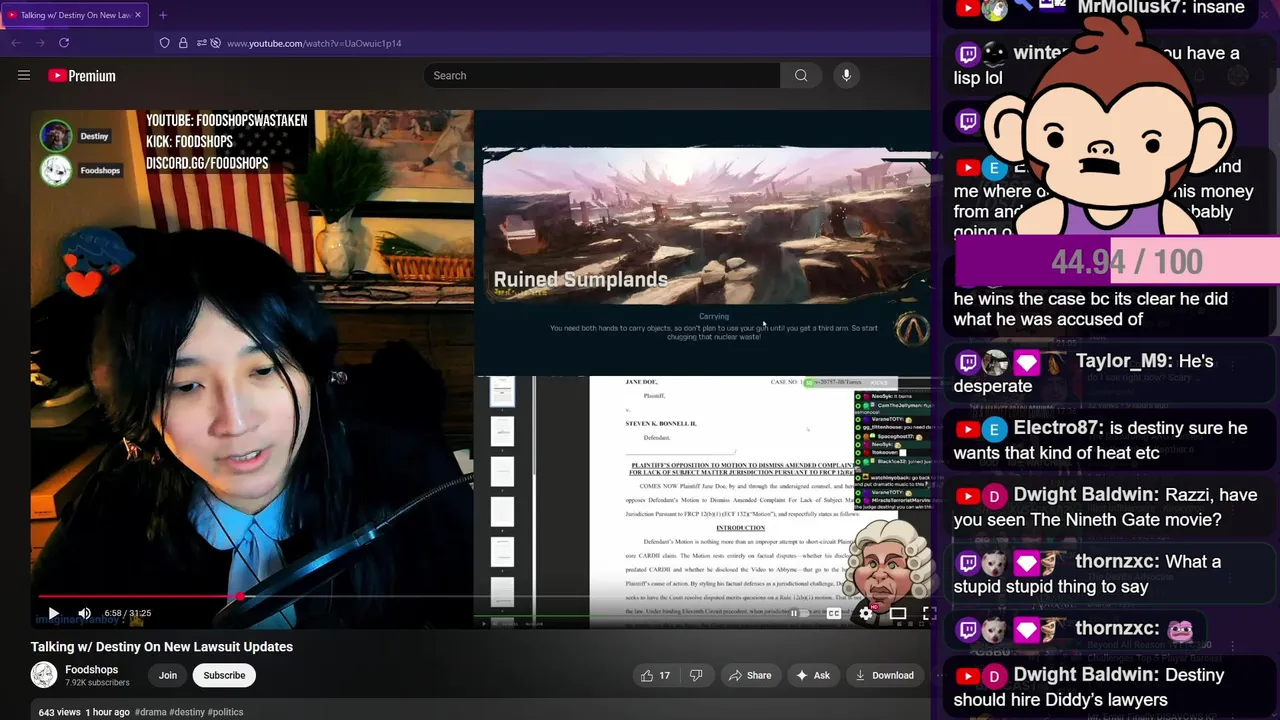Image resolution: width=1280 pixels, height=720 pixels.
Task: Open Foodshops channel avatar
Action: [x=44, y=675]
